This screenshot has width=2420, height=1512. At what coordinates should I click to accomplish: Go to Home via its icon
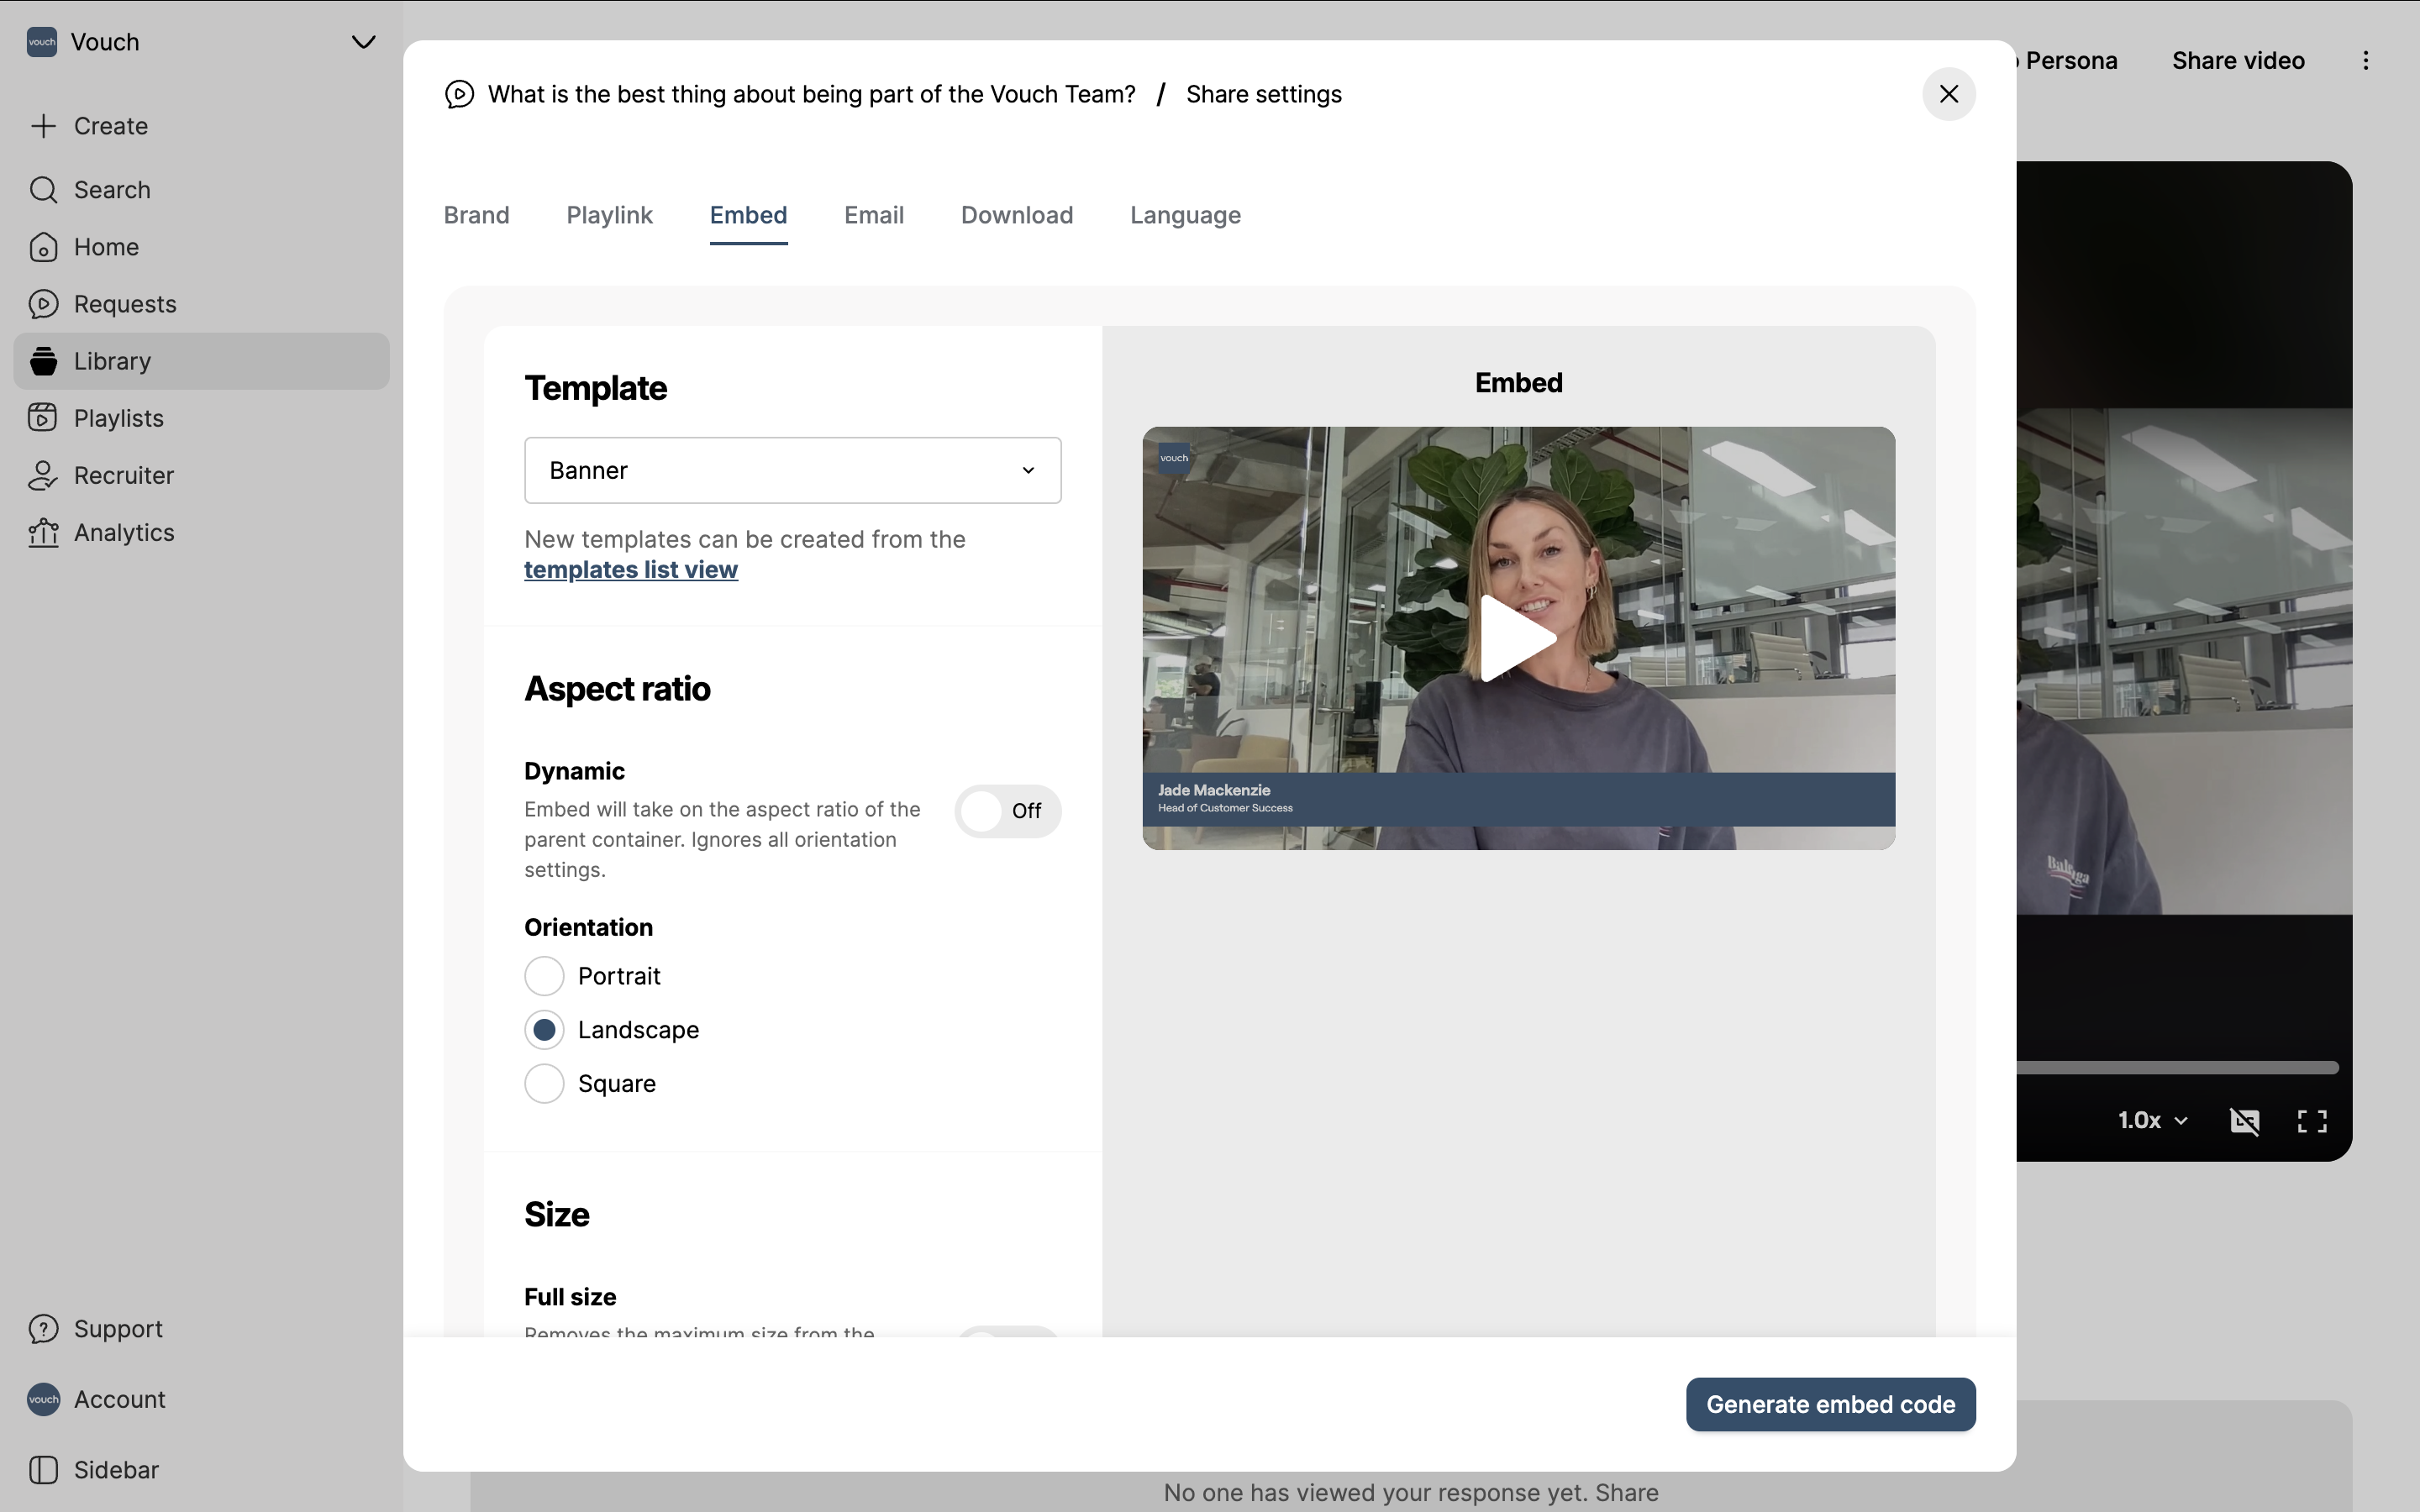(43, 247)
